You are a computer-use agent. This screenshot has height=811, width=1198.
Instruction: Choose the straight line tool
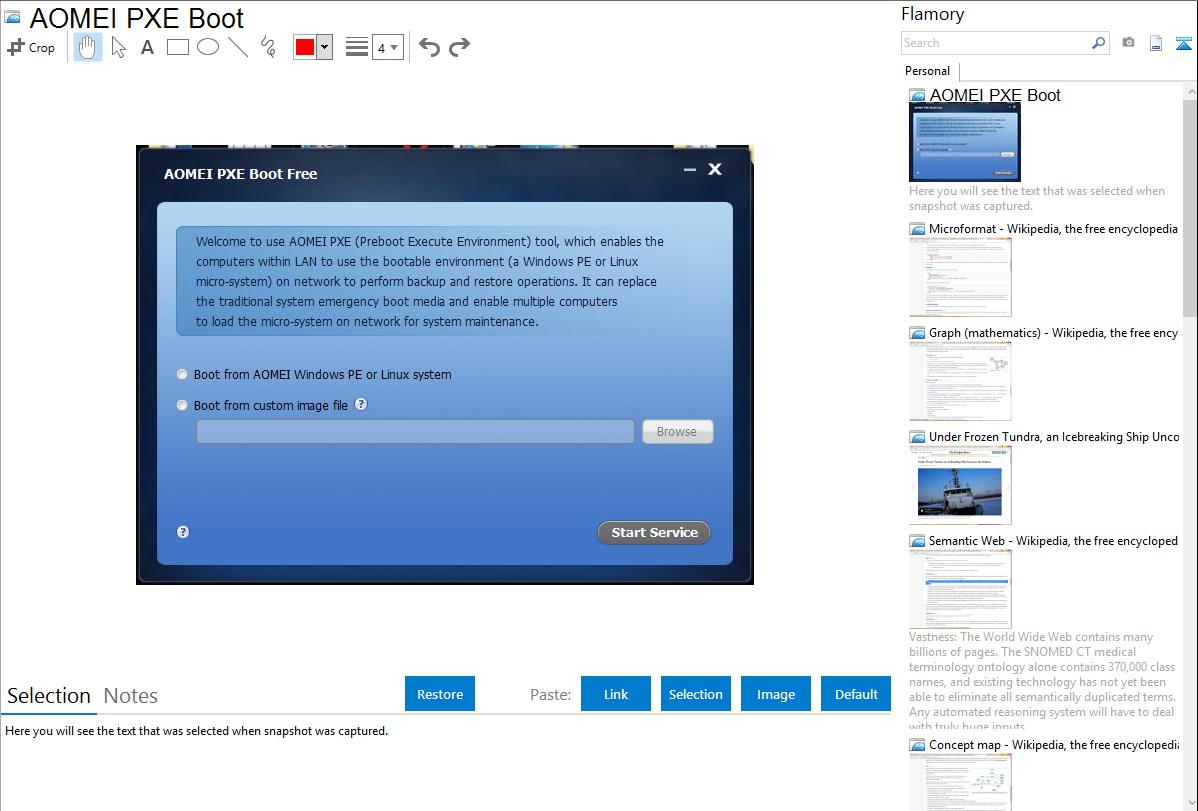(x=238, y=47)
